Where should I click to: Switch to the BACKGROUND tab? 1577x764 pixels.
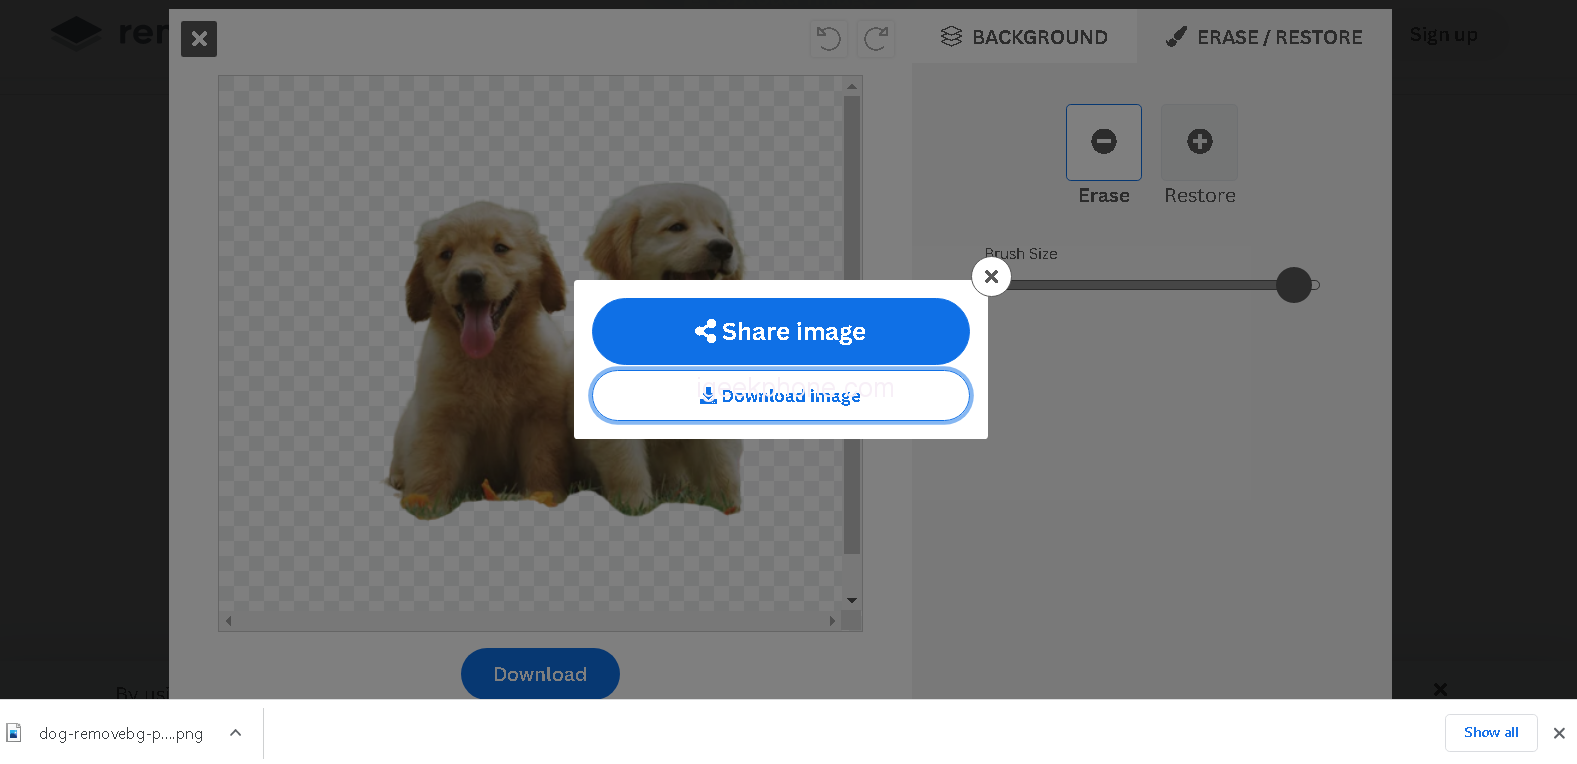1024,37
